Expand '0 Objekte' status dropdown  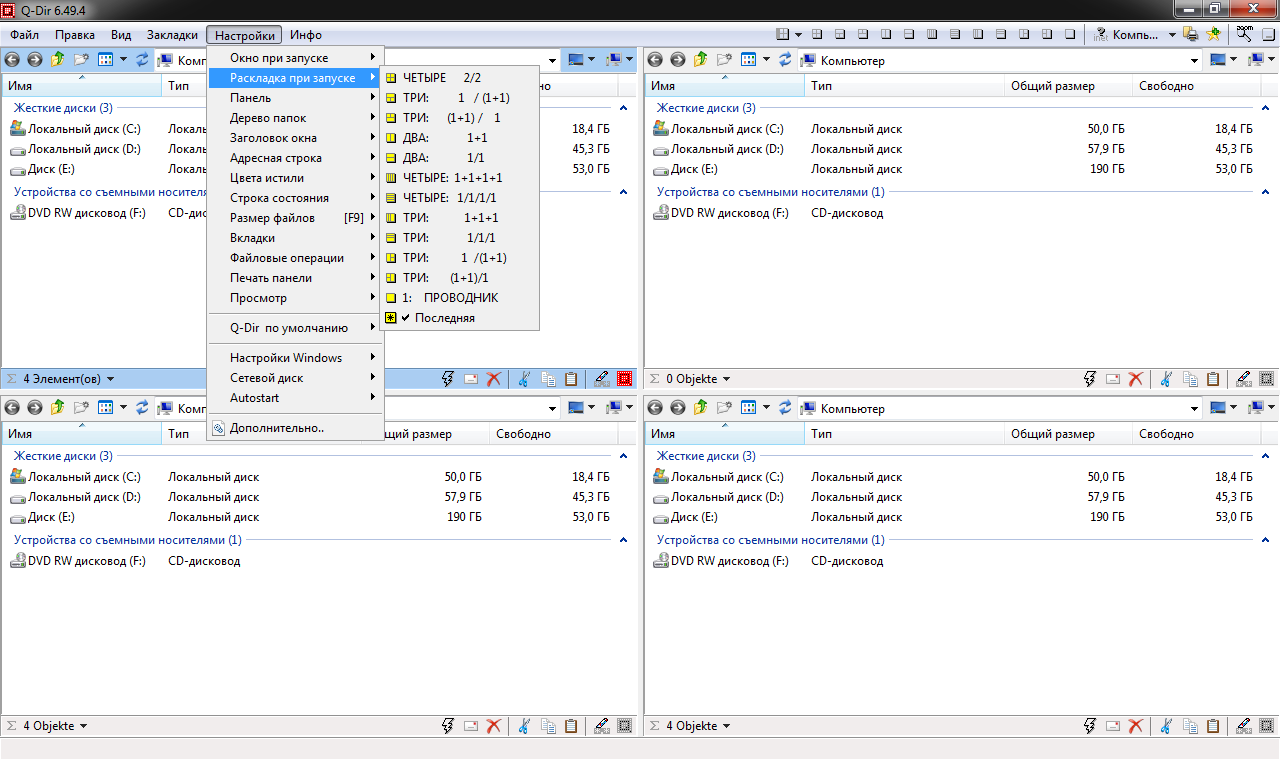727,379
